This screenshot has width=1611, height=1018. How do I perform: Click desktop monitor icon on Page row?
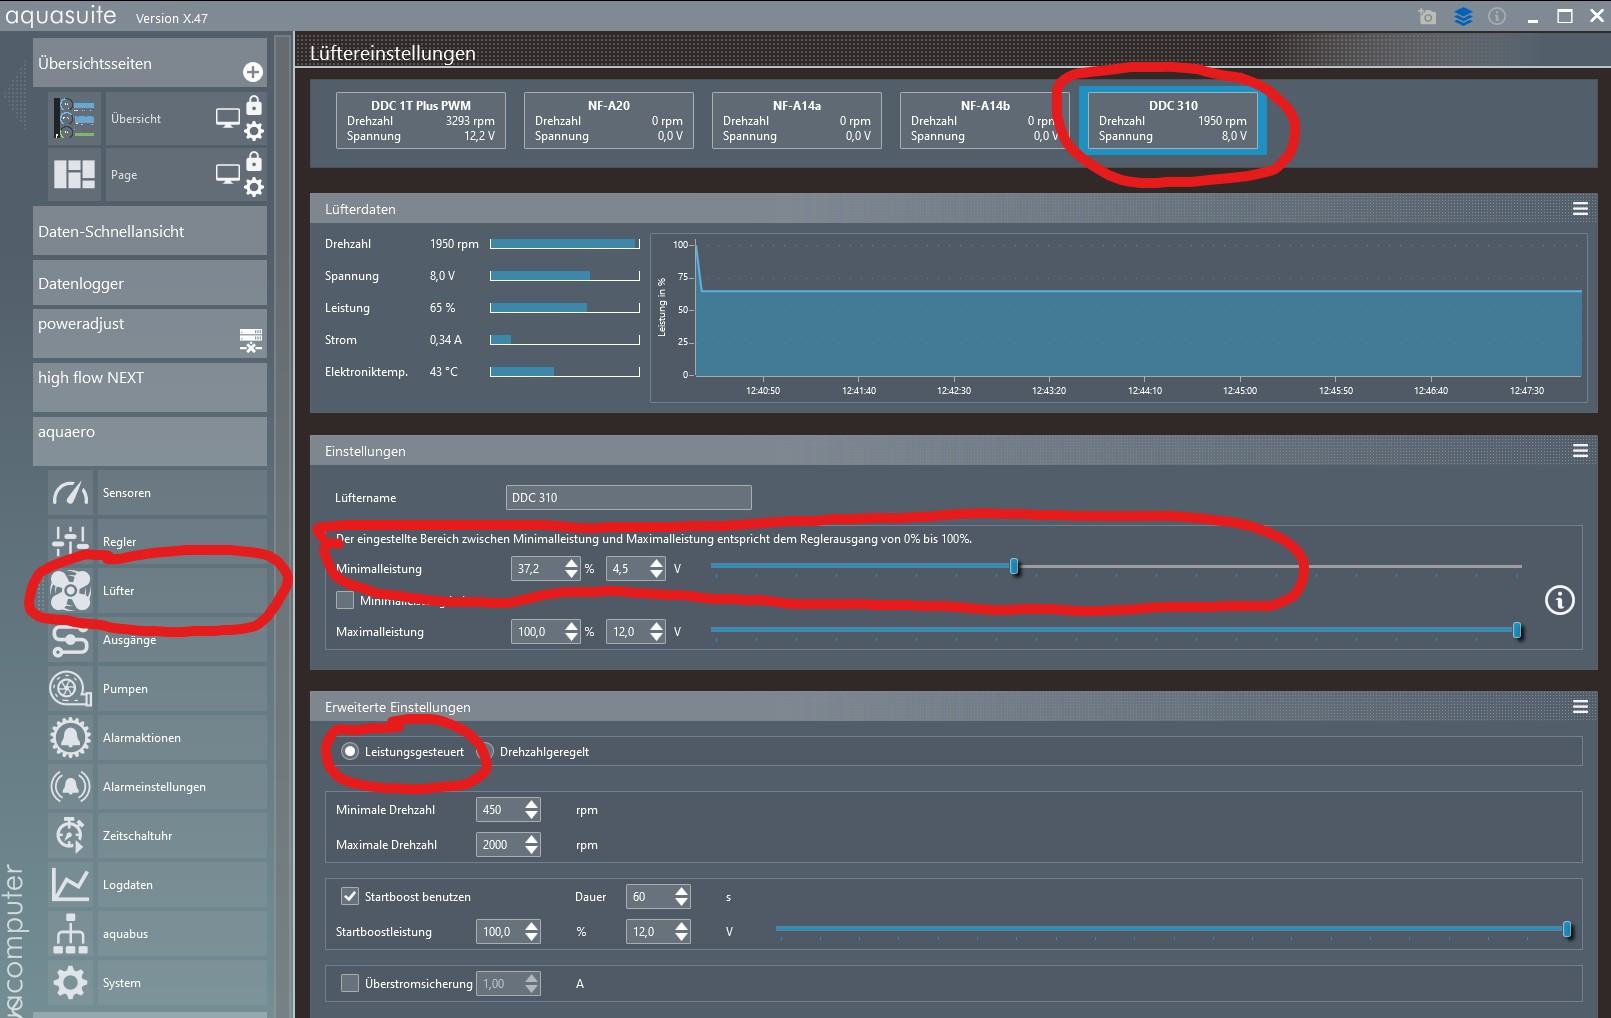coord(228,175)
